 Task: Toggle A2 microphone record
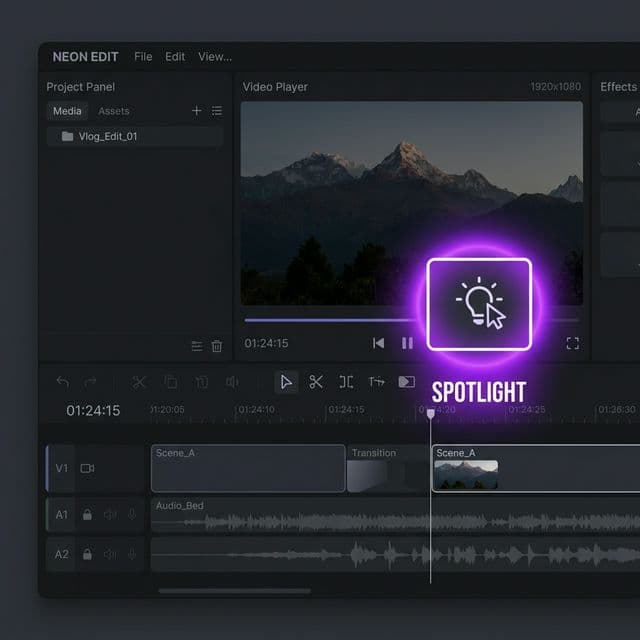(x=132, y=554)
